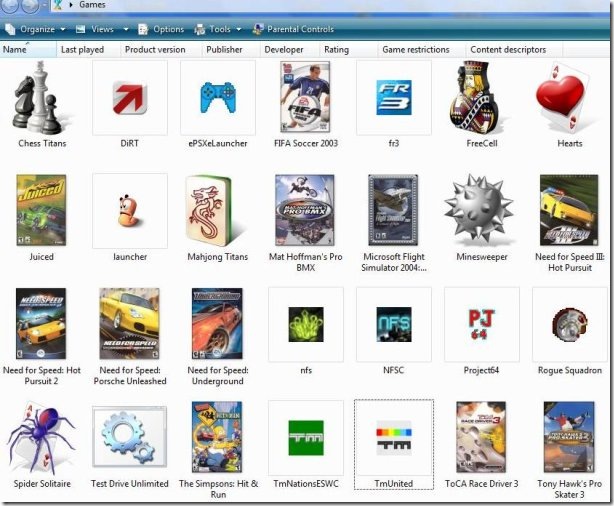
Task: Select the Minesweeper spiked mine icon
Action: (479, 210)
